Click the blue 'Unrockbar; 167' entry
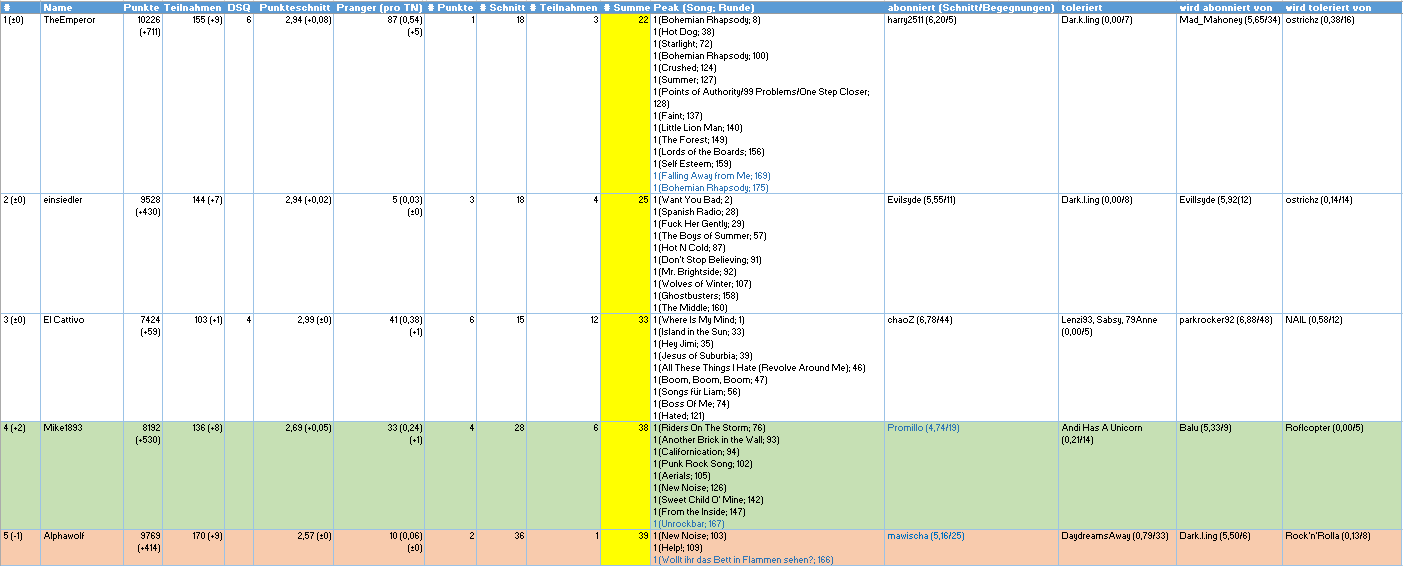 (689, 524)
